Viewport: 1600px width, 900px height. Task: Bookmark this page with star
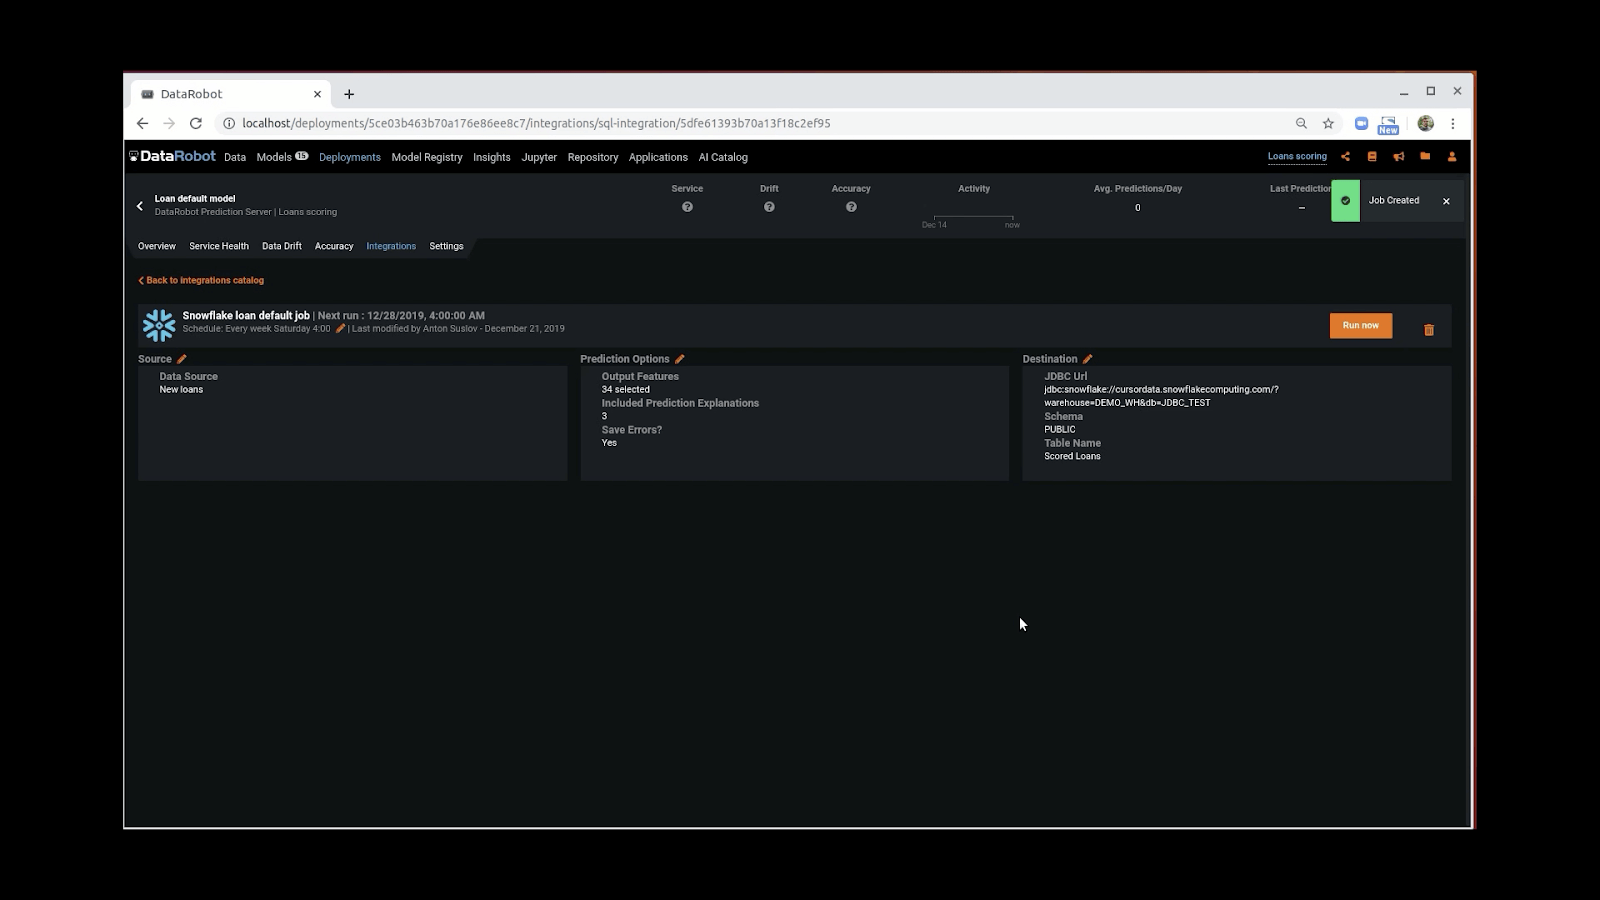(x=1328, y=123)
